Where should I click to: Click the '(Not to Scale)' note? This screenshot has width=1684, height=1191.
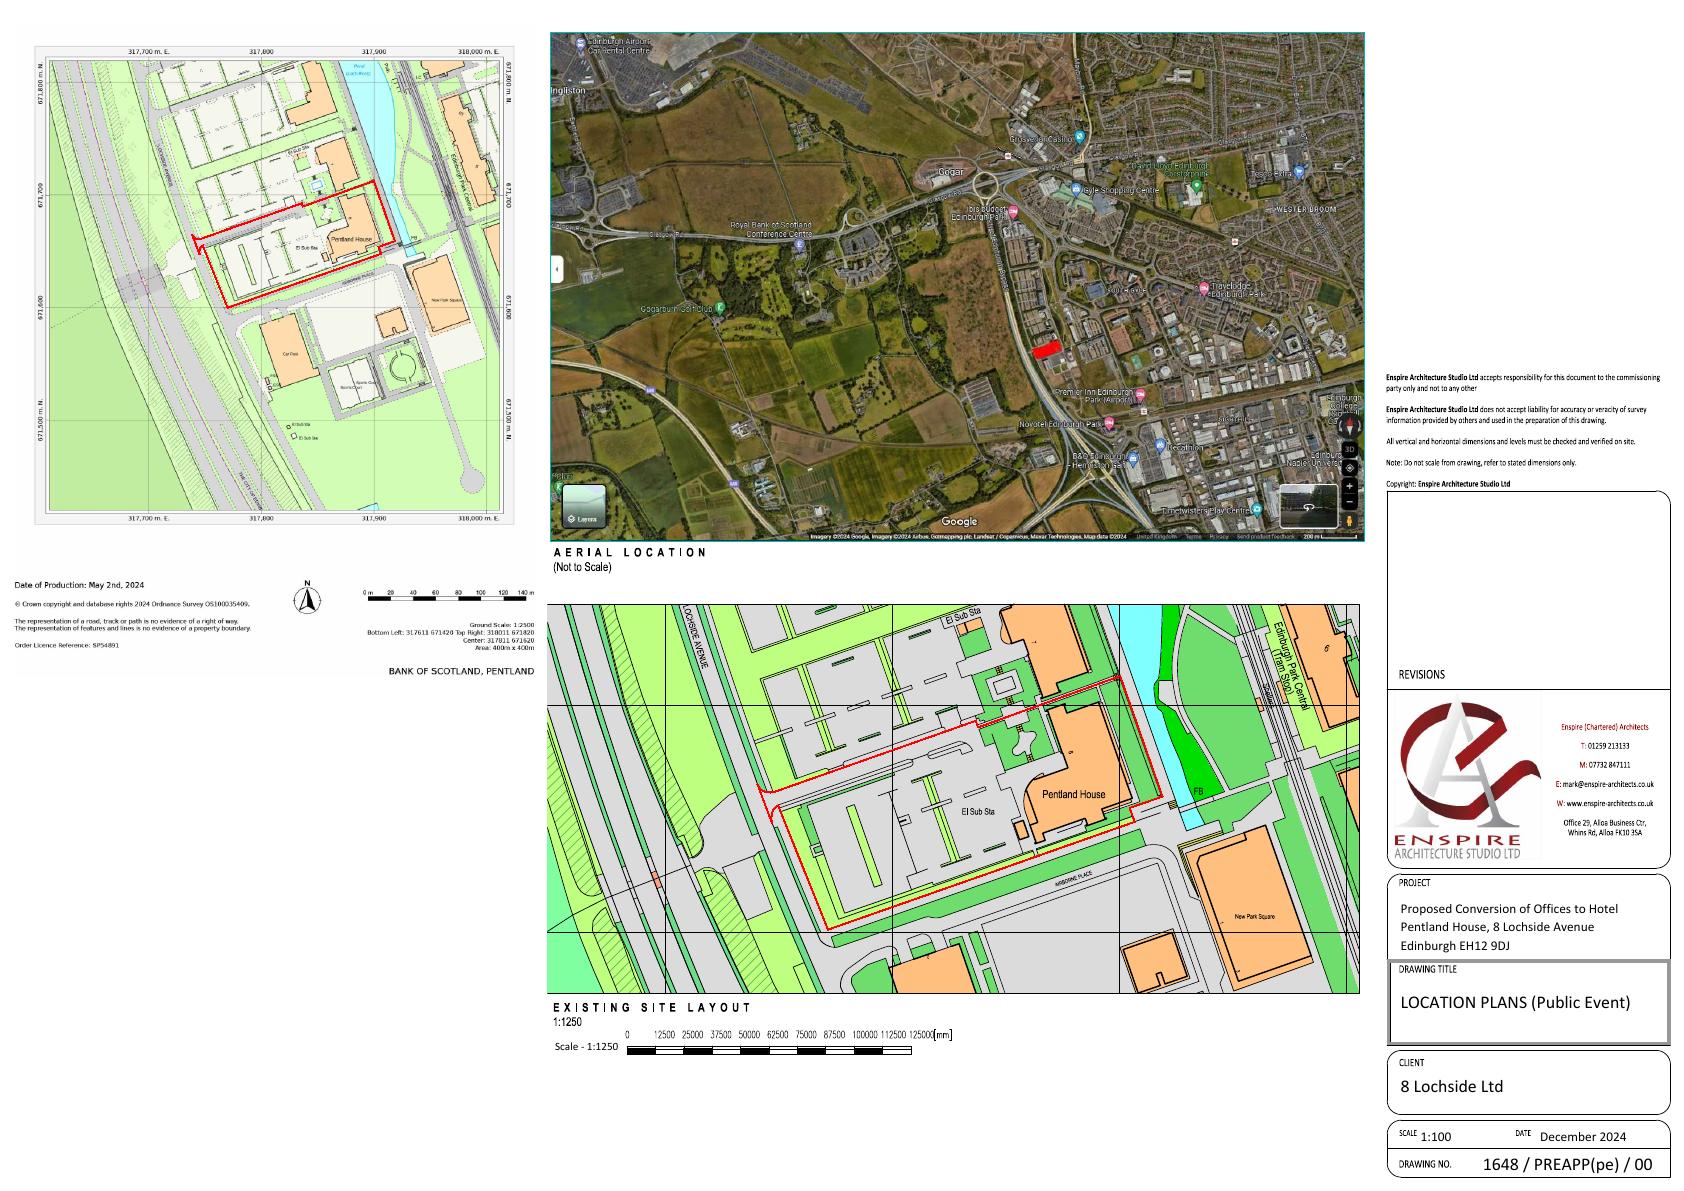click(x=582, y=568)
